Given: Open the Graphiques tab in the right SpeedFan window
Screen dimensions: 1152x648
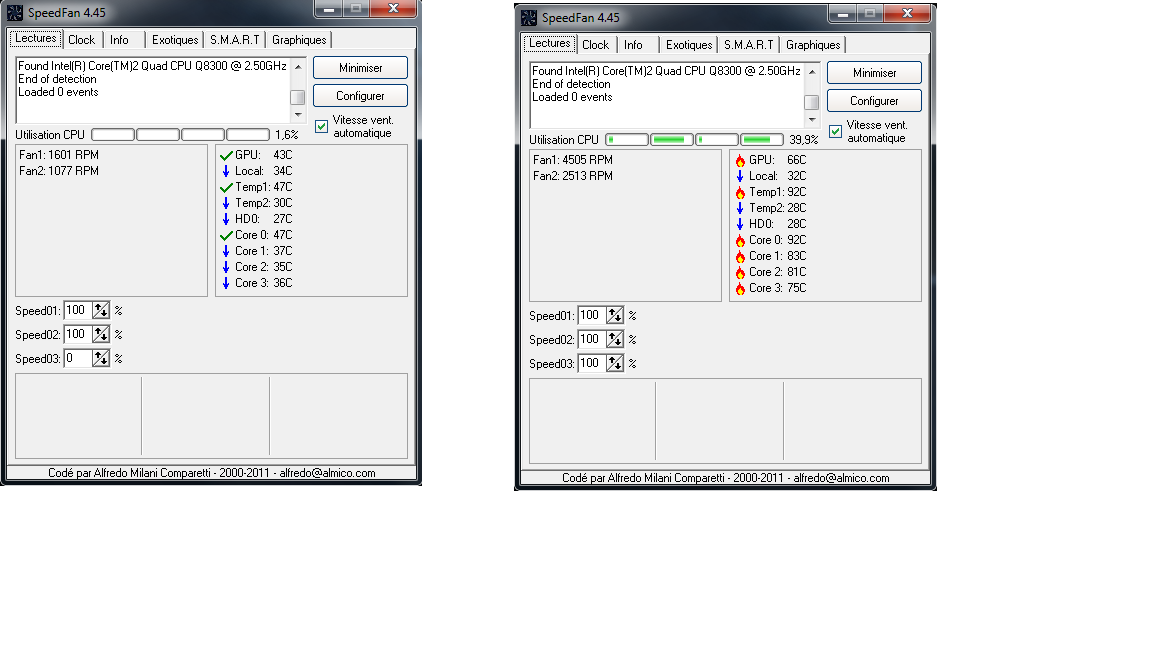Looking at the screenshot, I should pyautogui.click(x=813, y=45).
